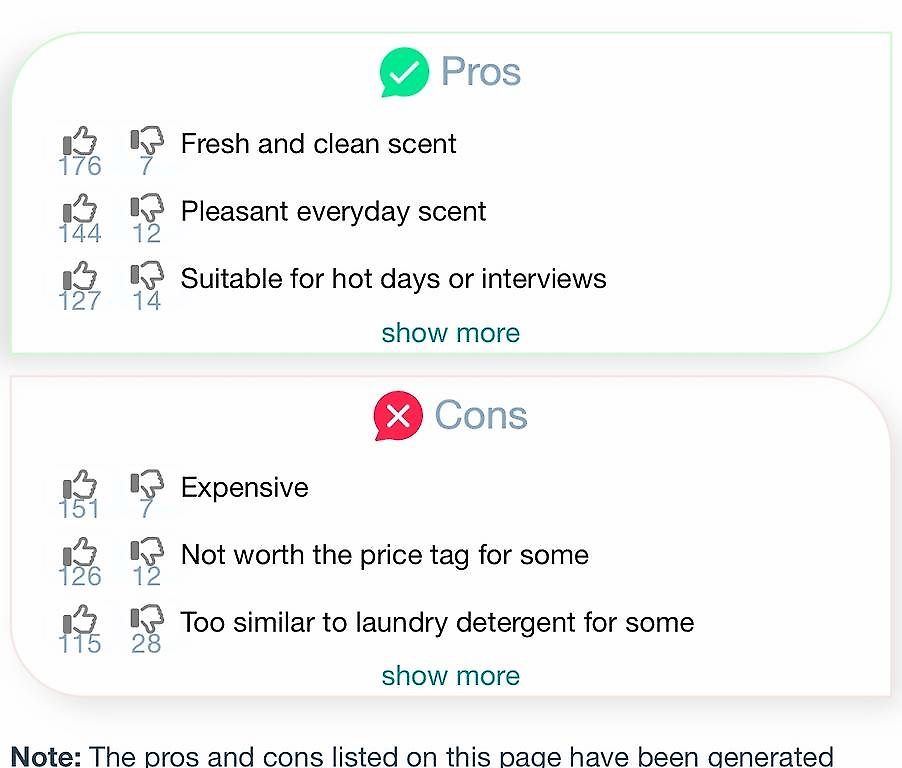The width and height of the screenshot is (902, 768).
Task: Click the green Pros checkmark bubble icon
Action: click(404, 72)
